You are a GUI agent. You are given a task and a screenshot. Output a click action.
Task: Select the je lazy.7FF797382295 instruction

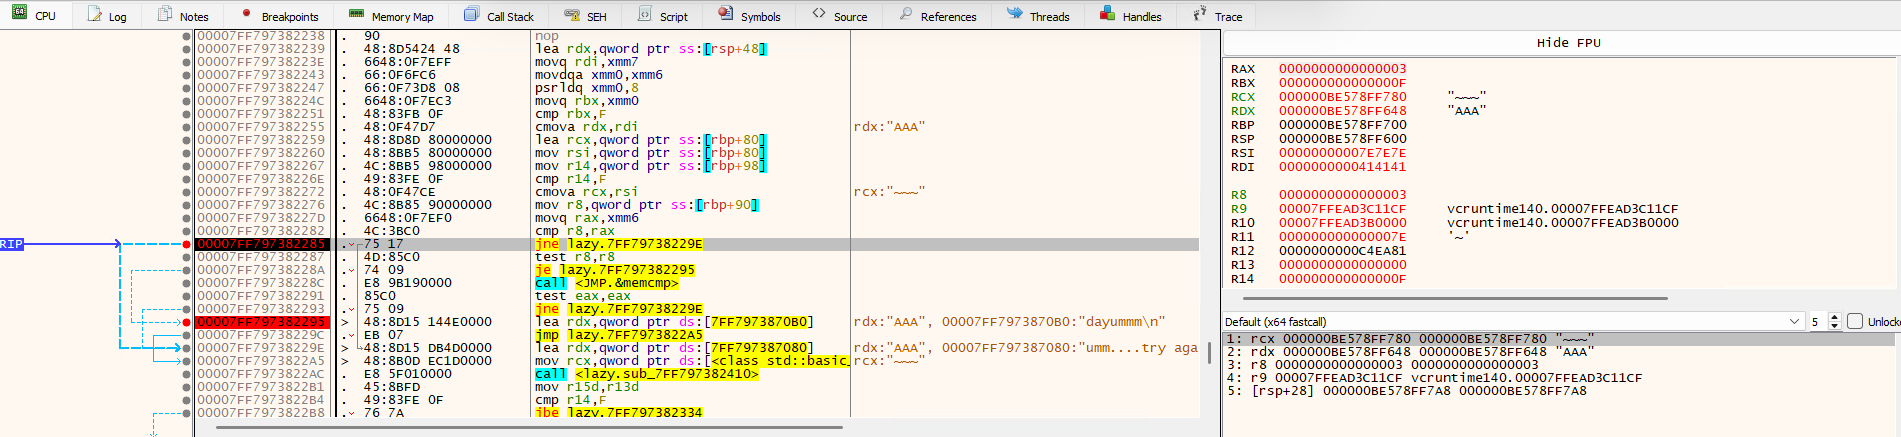(x=614, y=270)
